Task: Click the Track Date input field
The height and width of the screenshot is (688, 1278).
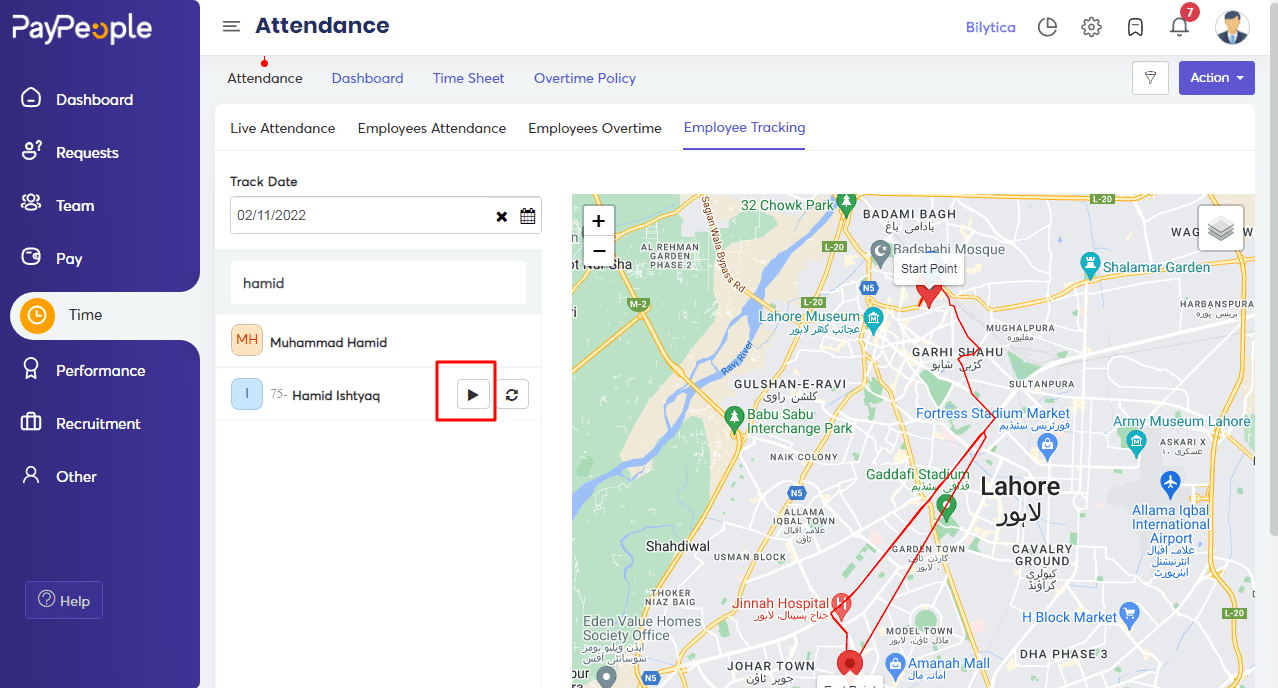Action: (386, 215)
